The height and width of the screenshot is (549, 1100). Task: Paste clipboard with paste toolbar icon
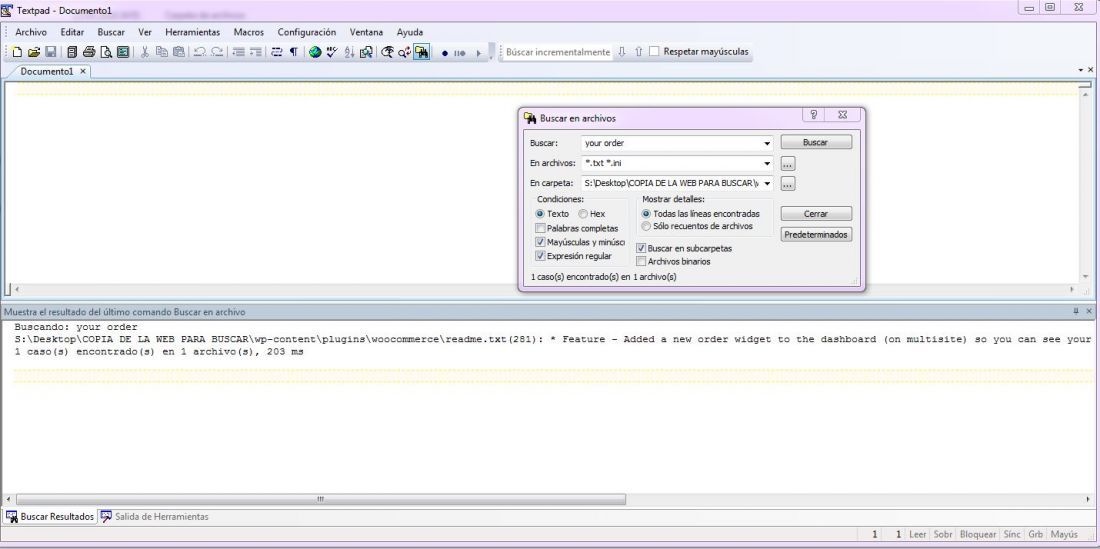tap(178, 52)
